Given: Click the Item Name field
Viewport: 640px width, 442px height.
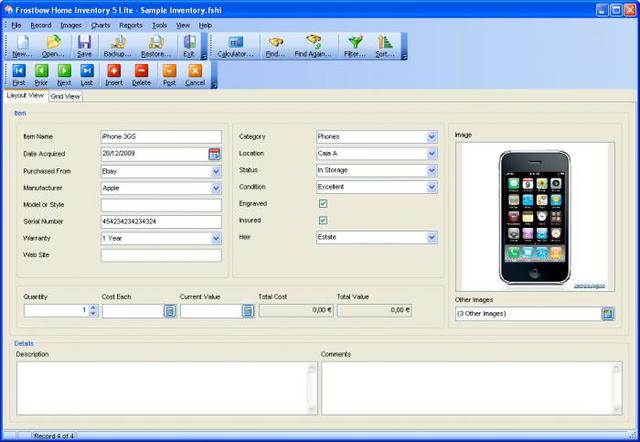Looking at the screenshot, I should point(161,137).
